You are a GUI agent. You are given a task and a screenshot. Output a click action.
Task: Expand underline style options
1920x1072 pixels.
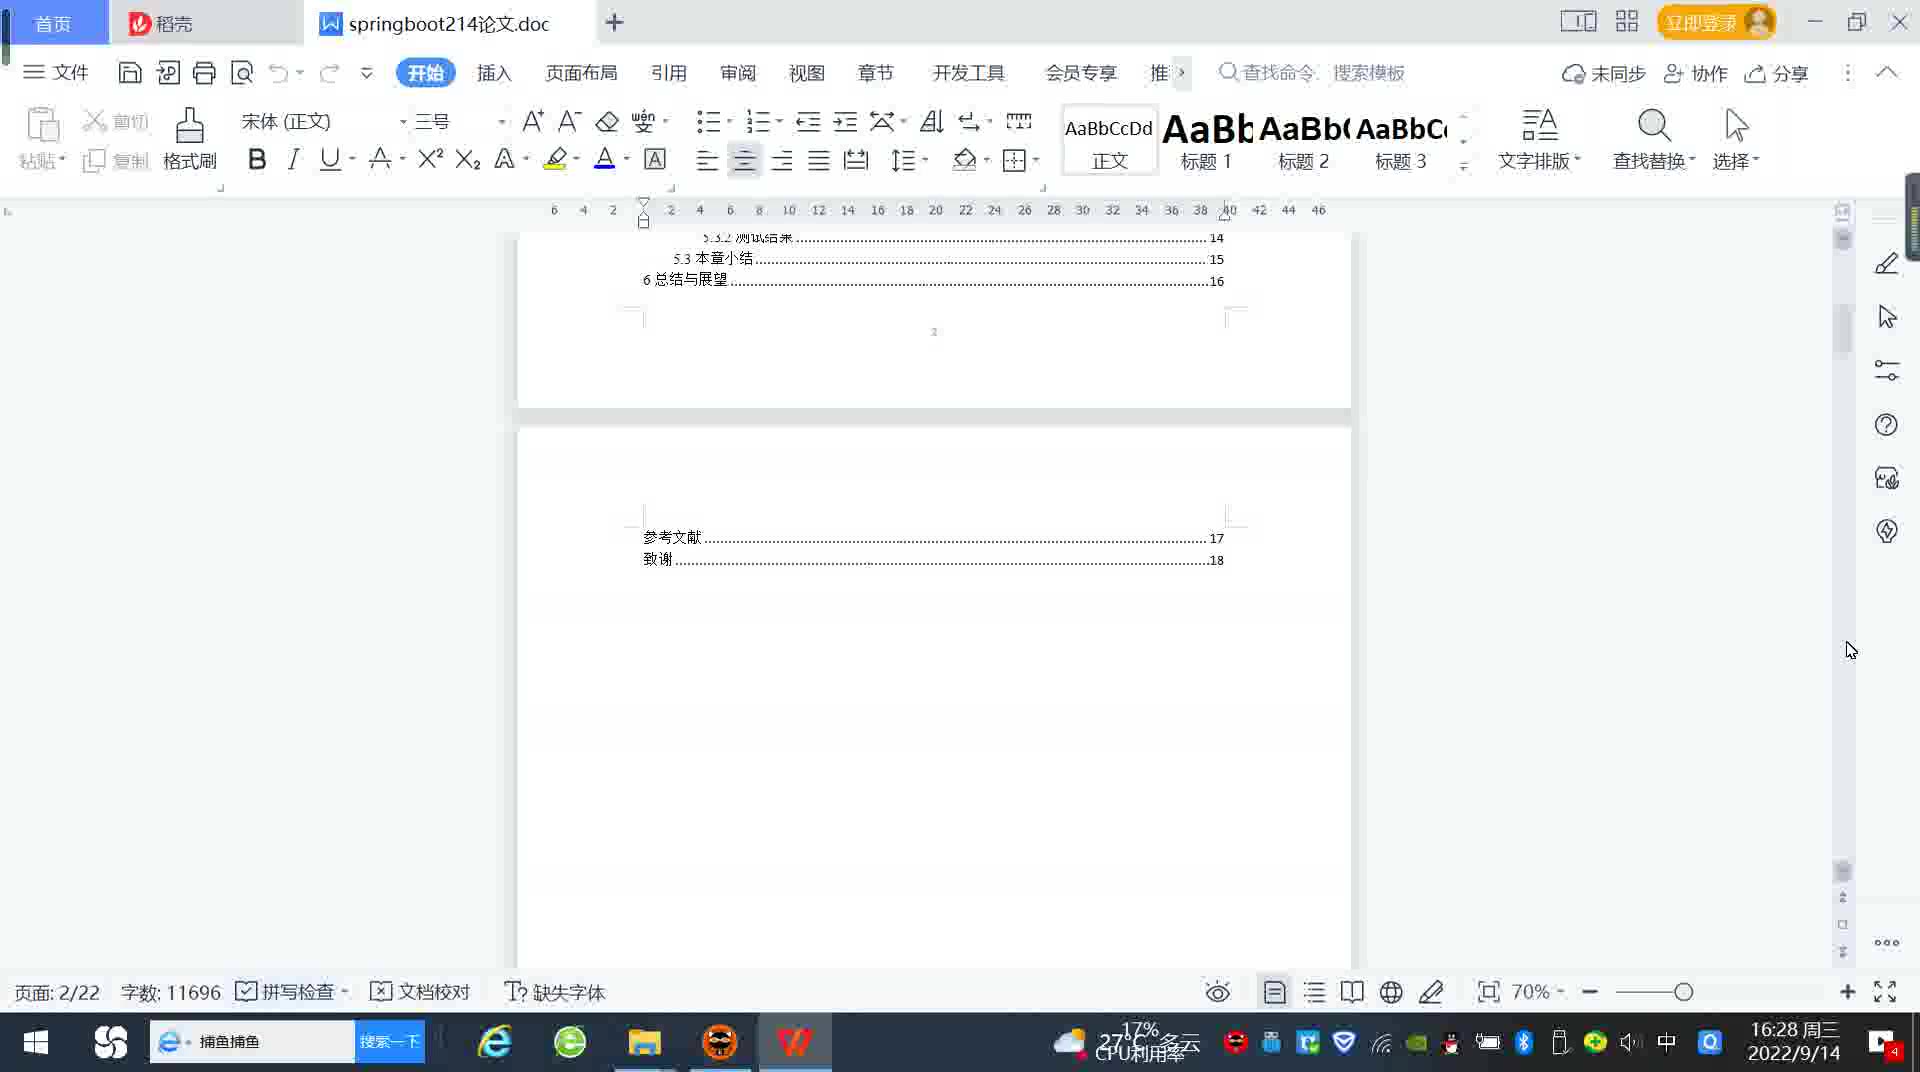(x=352, y=159)
